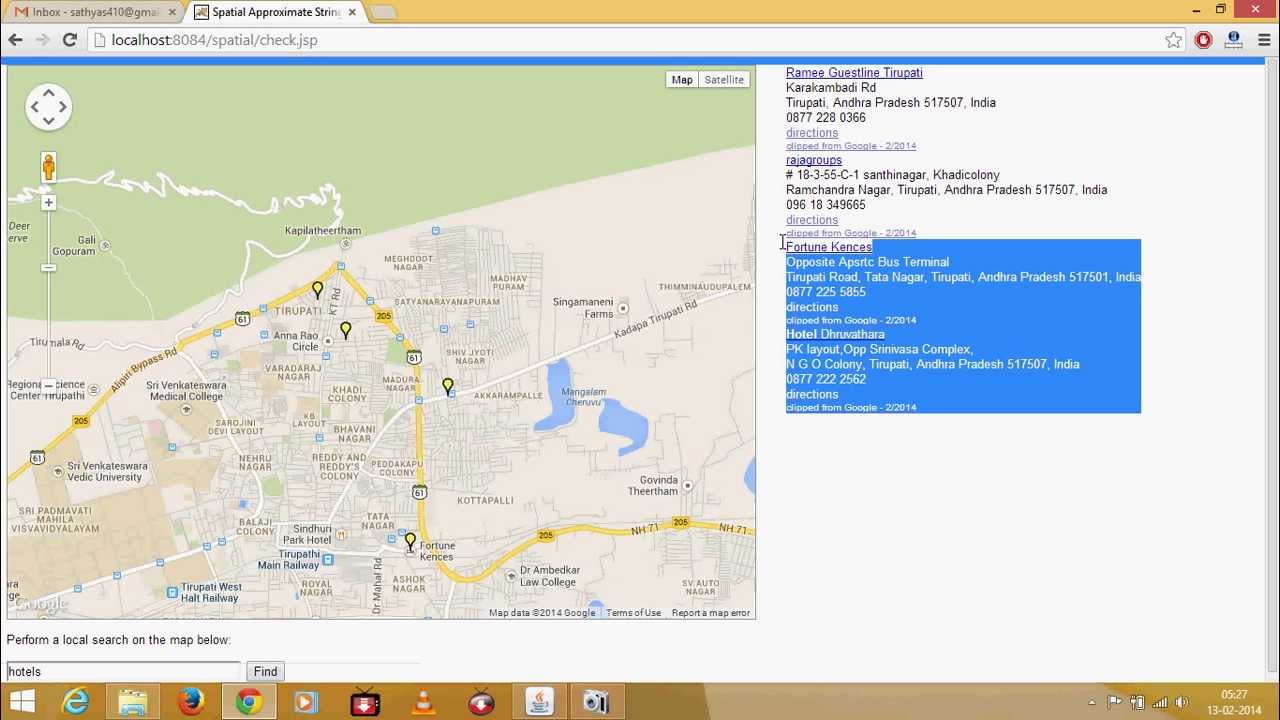
Task: Pan the map up using the arrow control
Action: coord(48,94)
